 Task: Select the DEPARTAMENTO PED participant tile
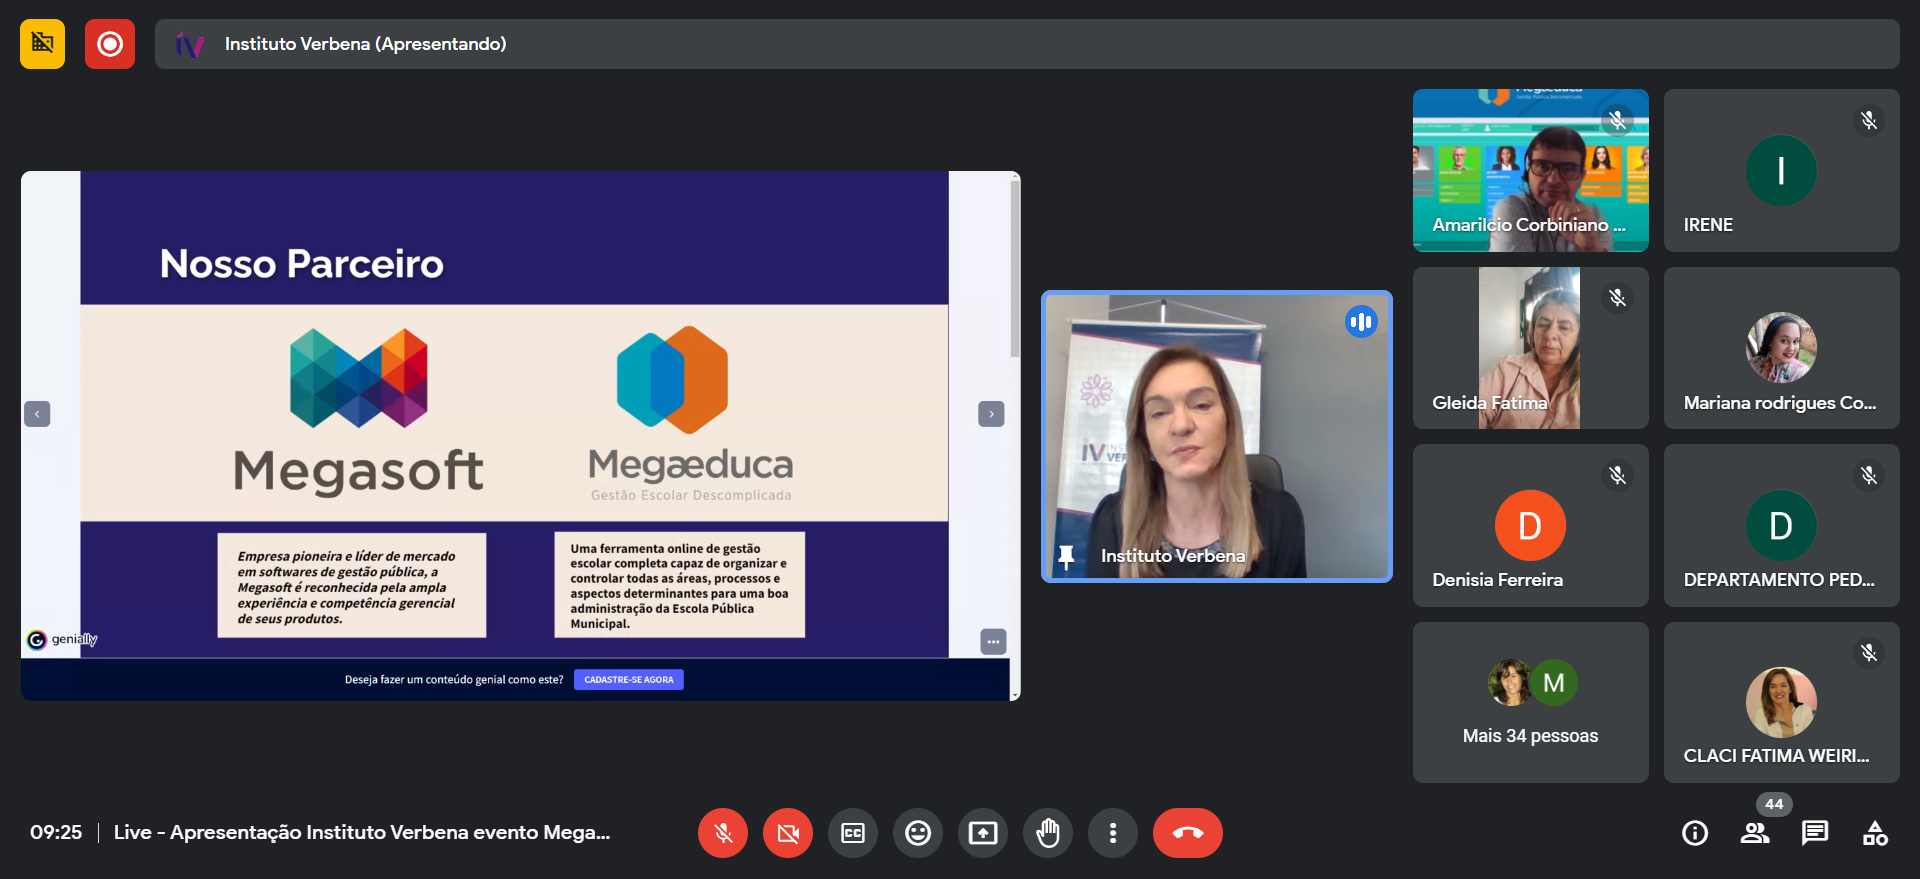pyautogui.click(x=1782, y=525)
